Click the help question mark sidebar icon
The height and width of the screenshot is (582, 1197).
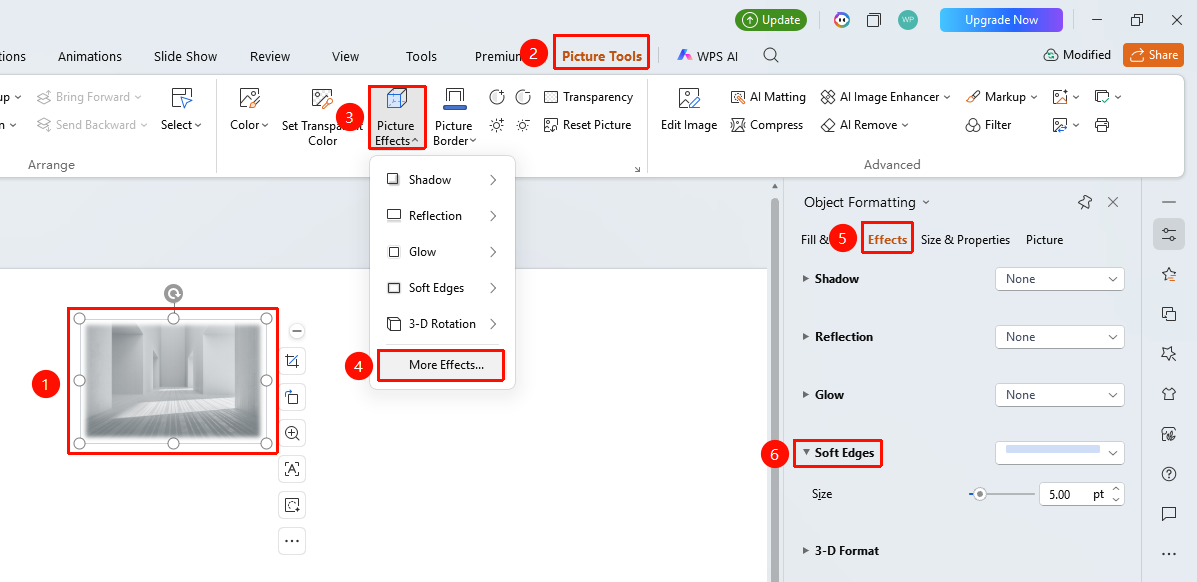[1169, 474]
